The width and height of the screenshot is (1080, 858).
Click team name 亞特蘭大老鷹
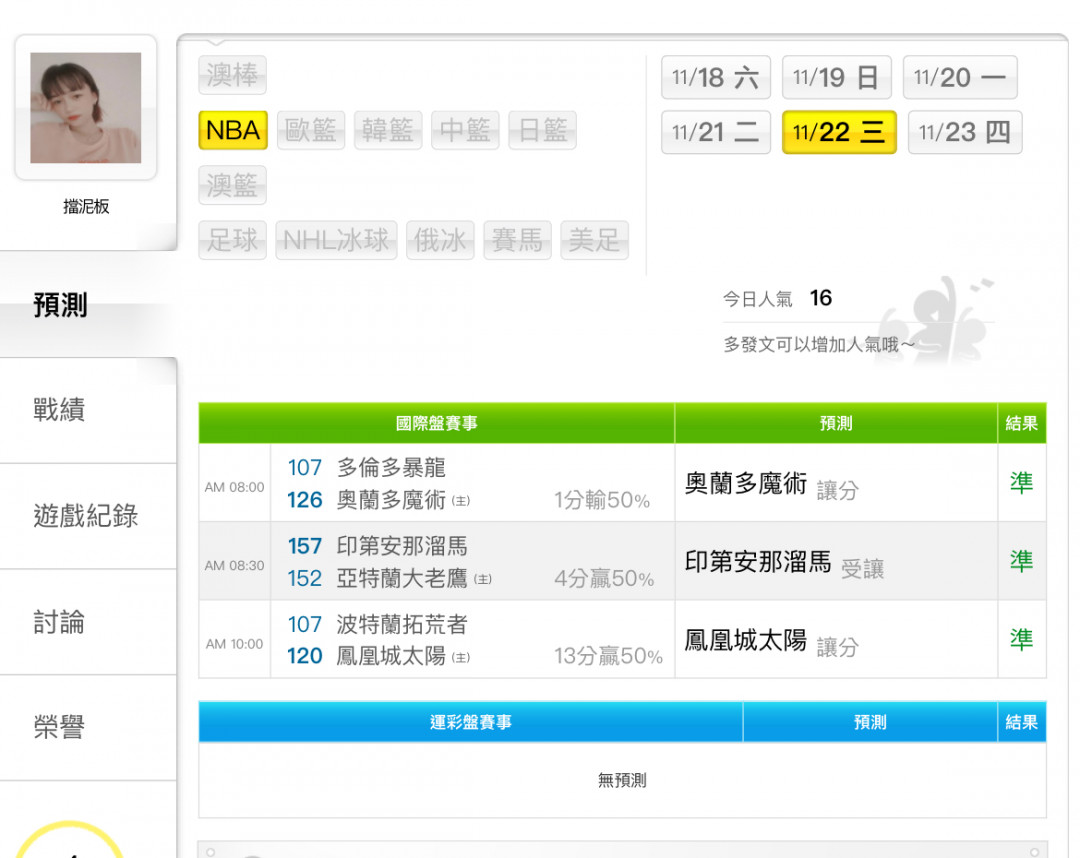pos(402,578)
